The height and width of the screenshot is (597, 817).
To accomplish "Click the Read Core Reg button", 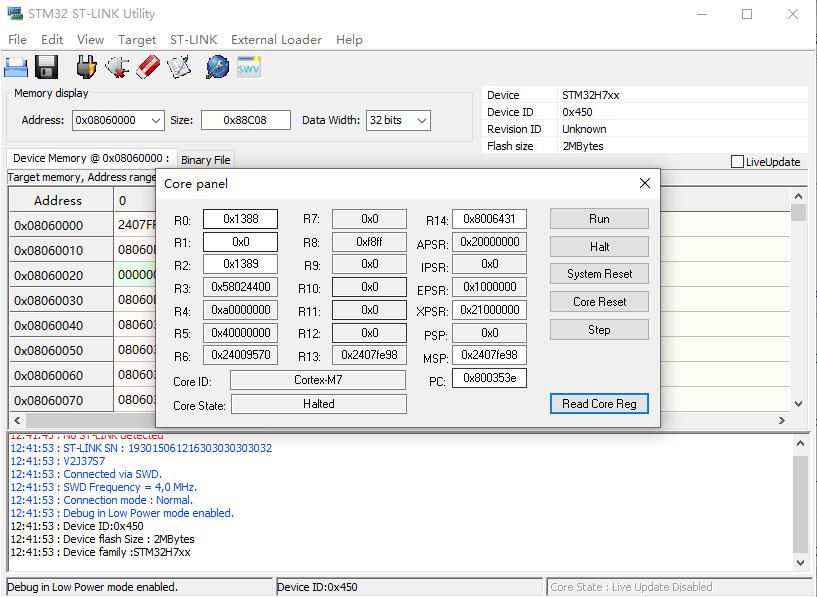I will point(599,404).
